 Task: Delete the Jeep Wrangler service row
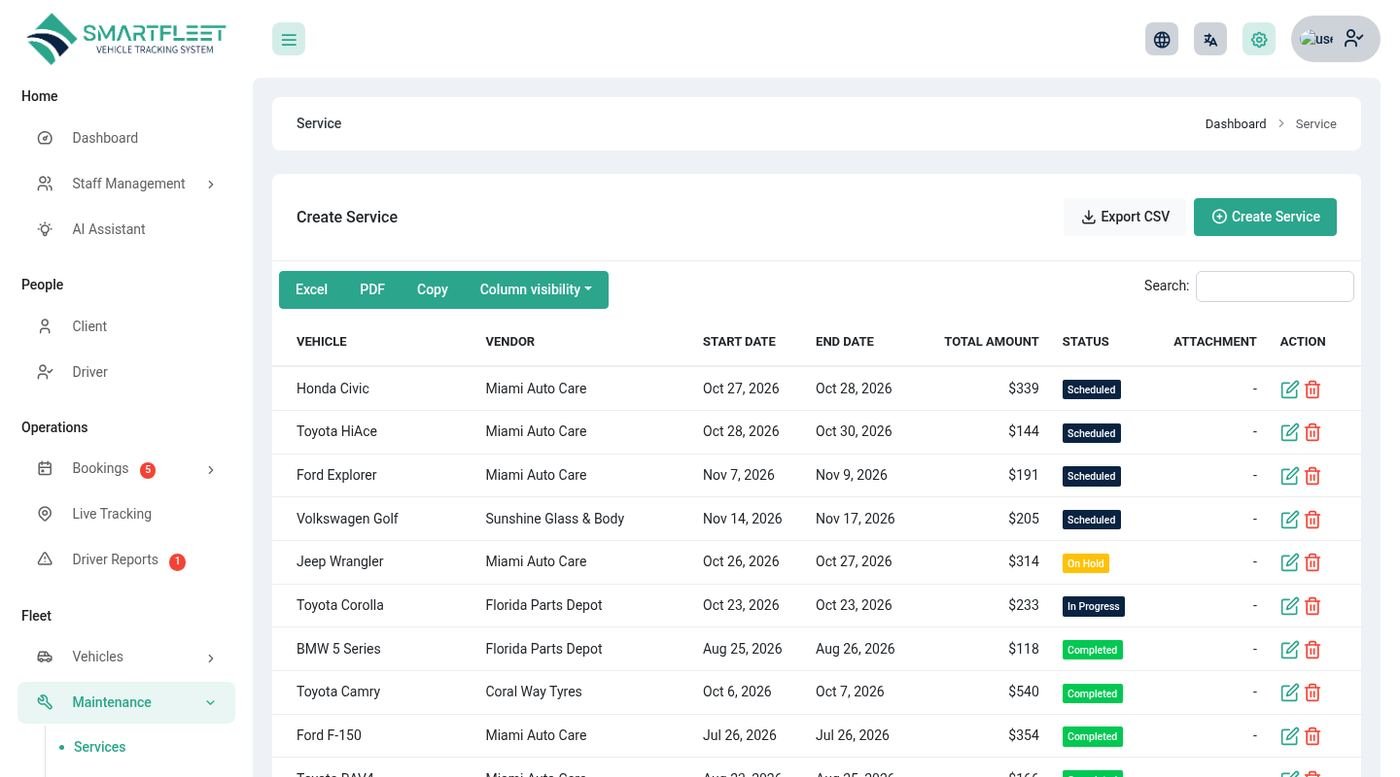(x=1313, y=562)
